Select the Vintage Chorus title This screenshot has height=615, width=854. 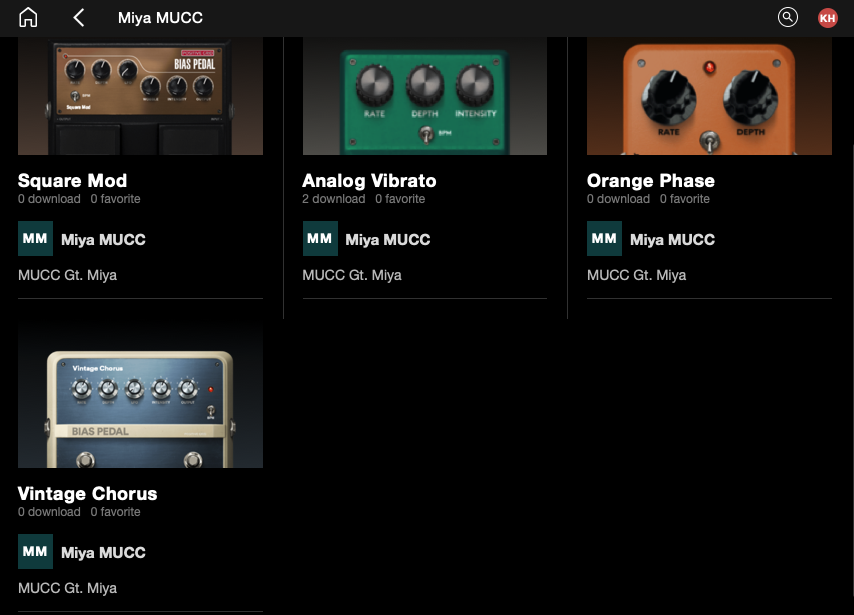point(88,493)
